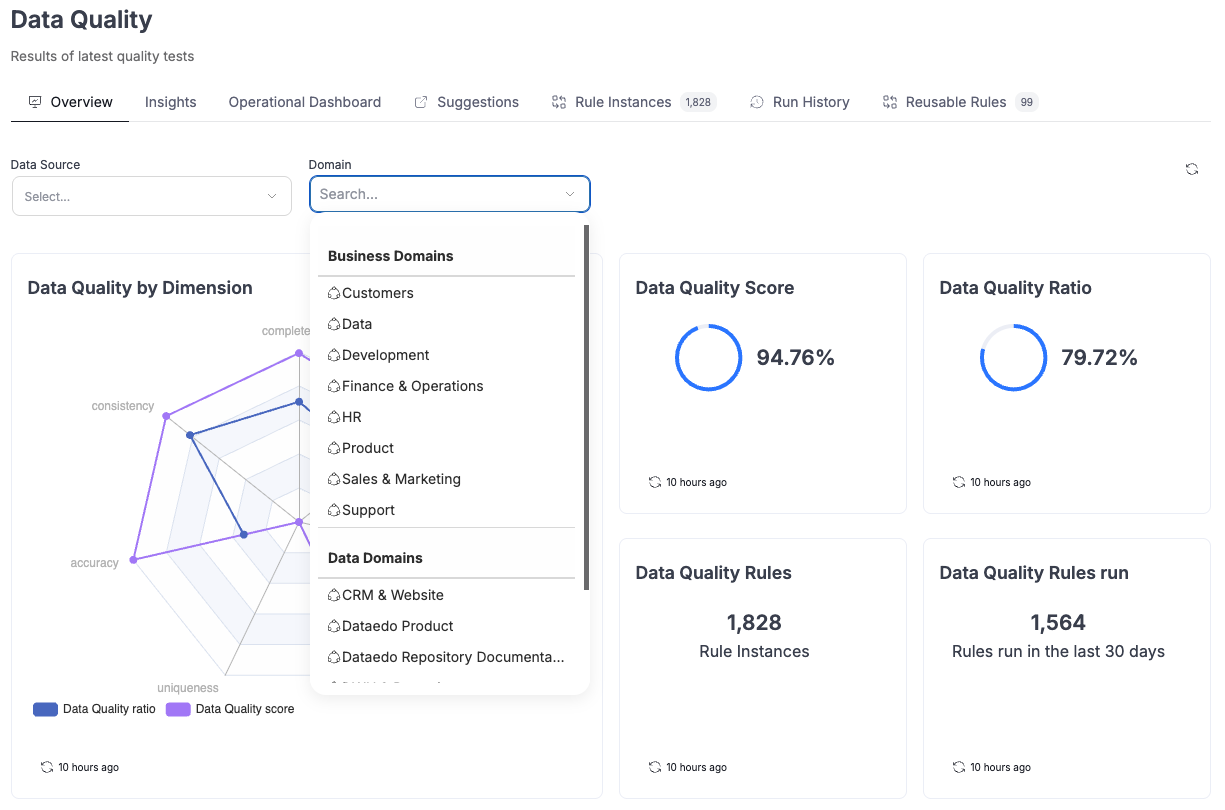Click the domain list scrollbar
The height and width of the screenshot is (810, 1225).
tap(587, 407)
